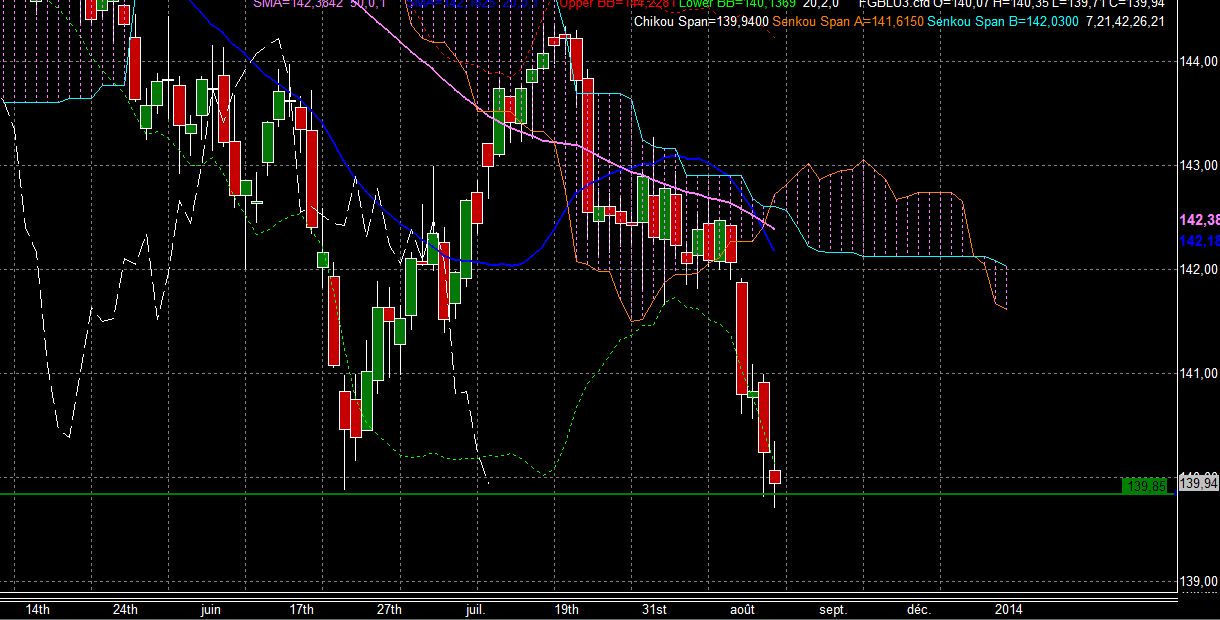
Task: Click the juin month label
Action: (x=211, y=609)
